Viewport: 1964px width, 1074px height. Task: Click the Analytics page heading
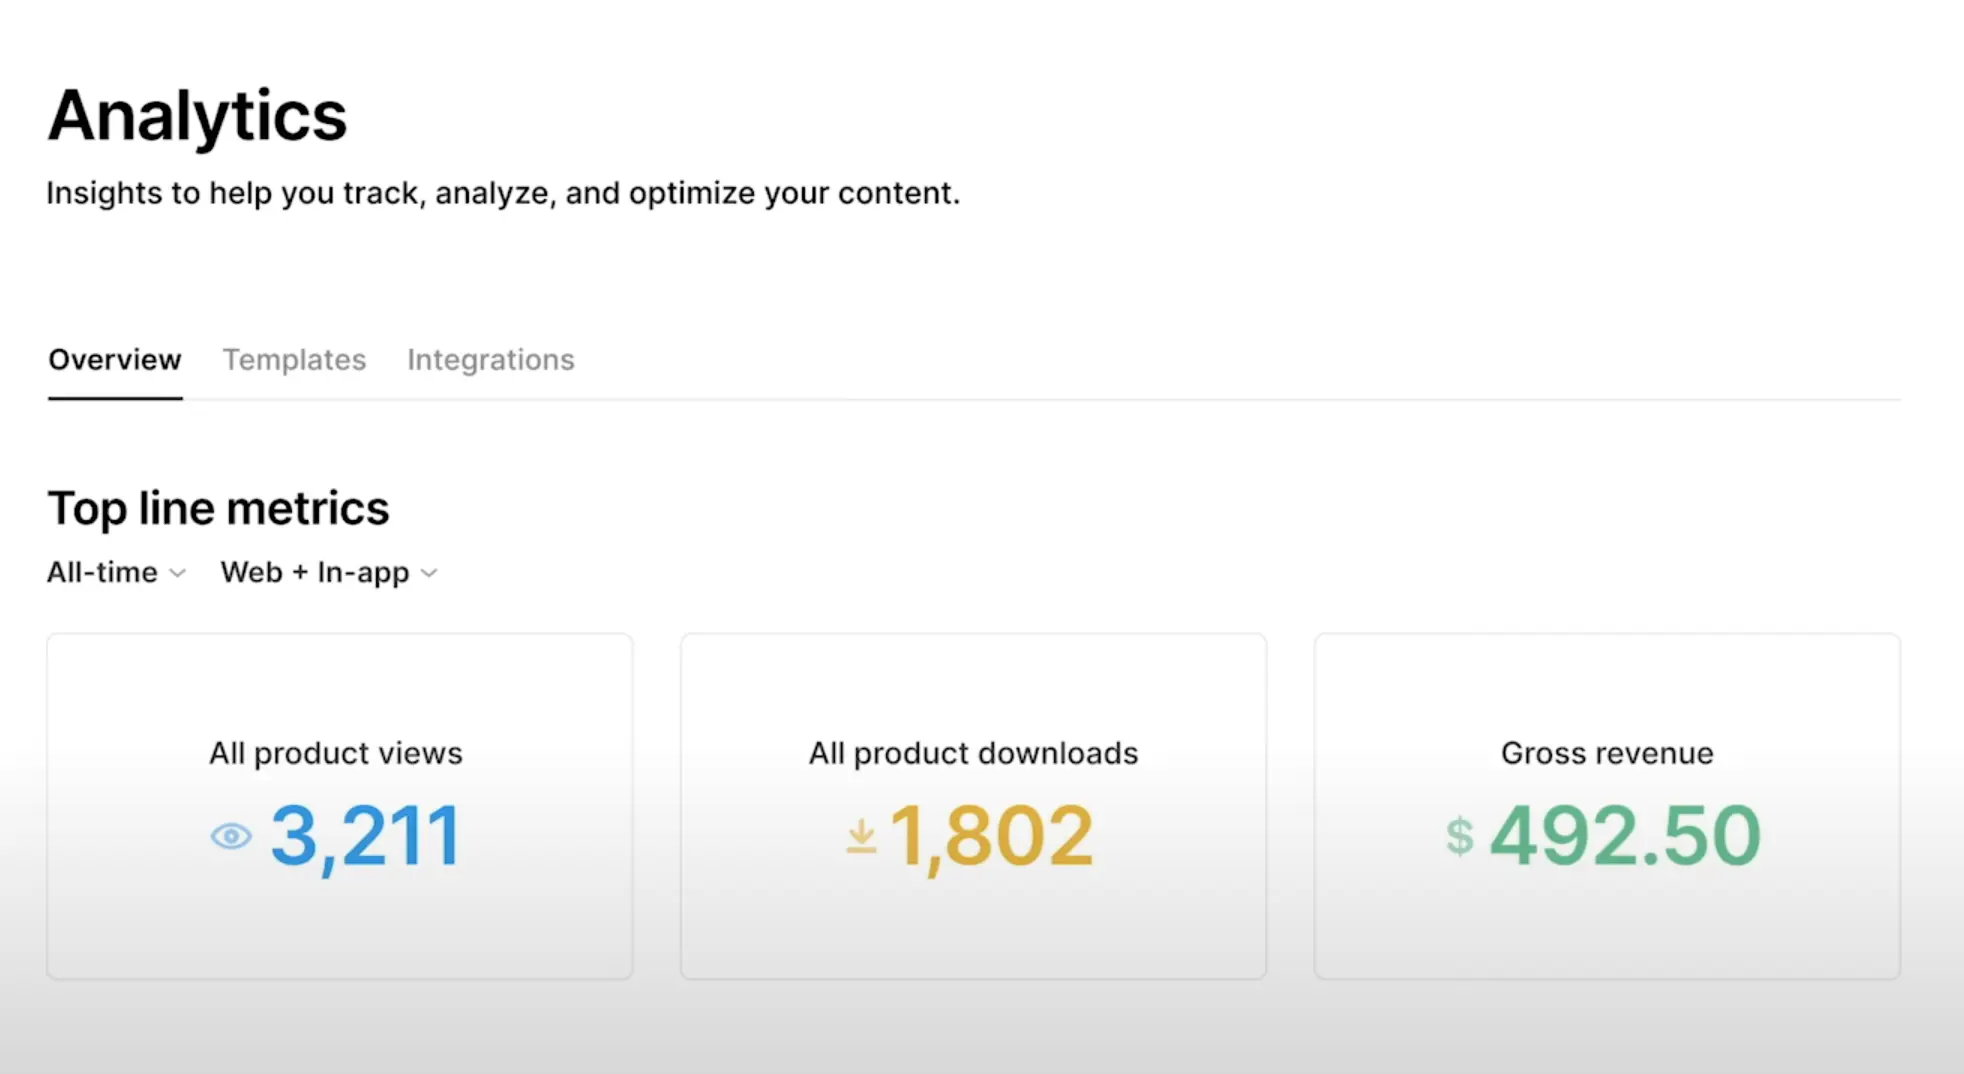(x=198, y=116)
